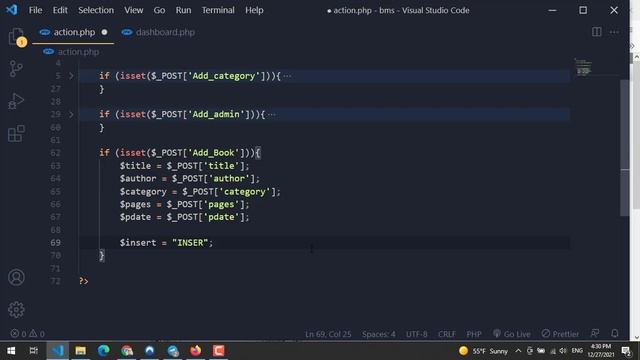Image resolution: width=640 pixels, height=360 pixels.
Task: Show hidden system tray icons
Action: click(x=518, y=351)
